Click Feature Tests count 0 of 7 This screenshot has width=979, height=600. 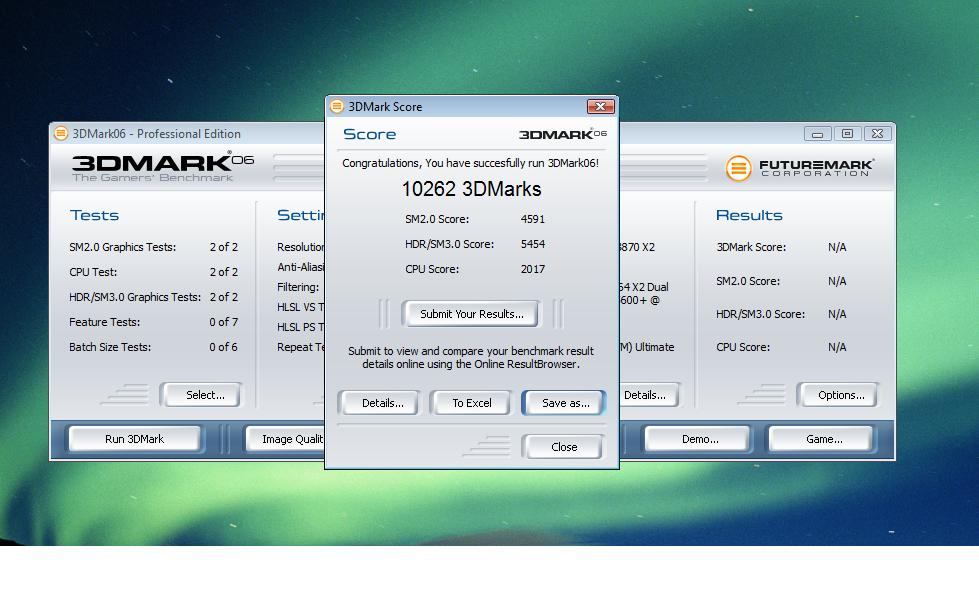(x=224, y=322)
